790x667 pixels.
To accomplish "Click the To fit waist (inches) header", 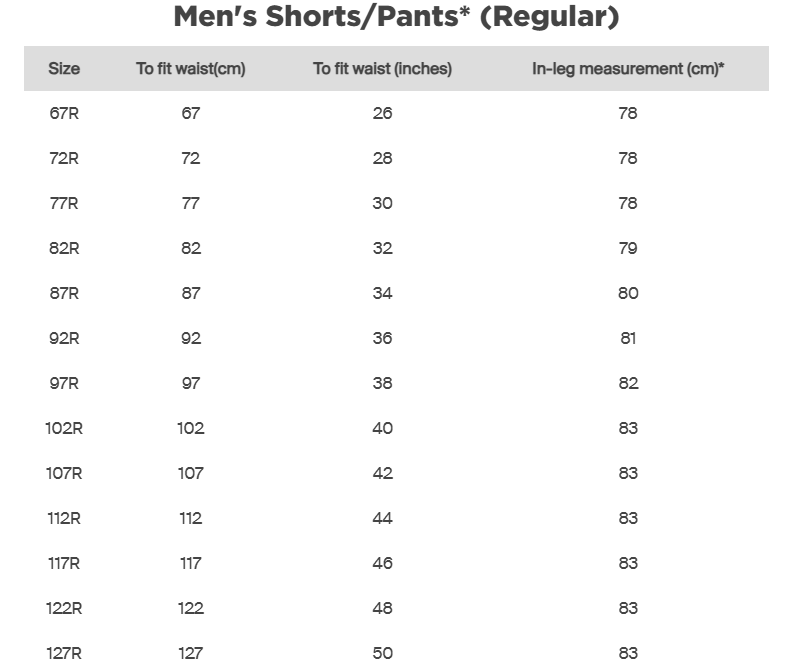I will [x=382, y=69].
